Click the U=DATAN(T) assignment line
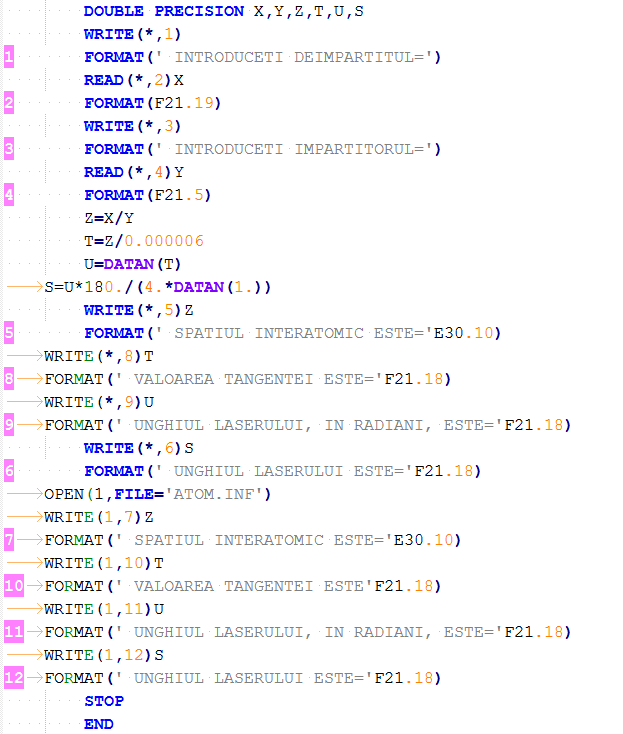Screen dimensions: 623x734 point(133,264)
